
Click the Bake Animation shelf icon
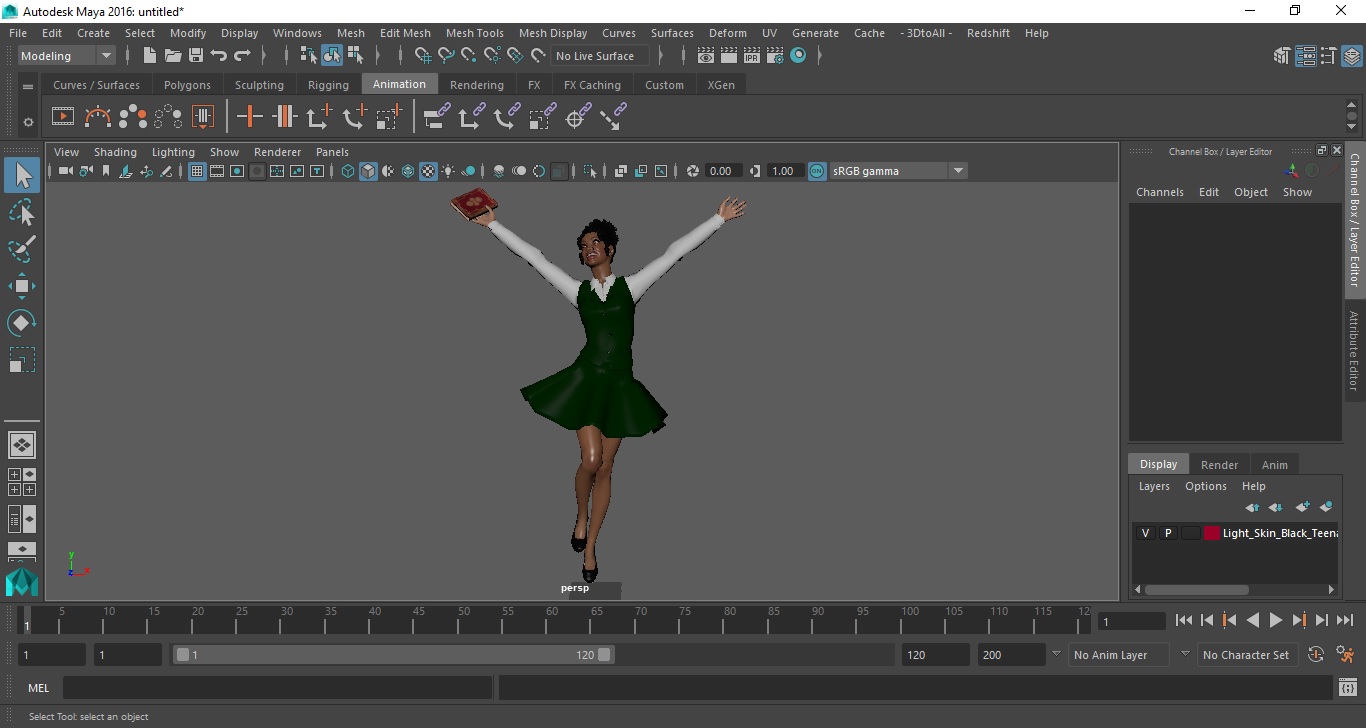203,117
